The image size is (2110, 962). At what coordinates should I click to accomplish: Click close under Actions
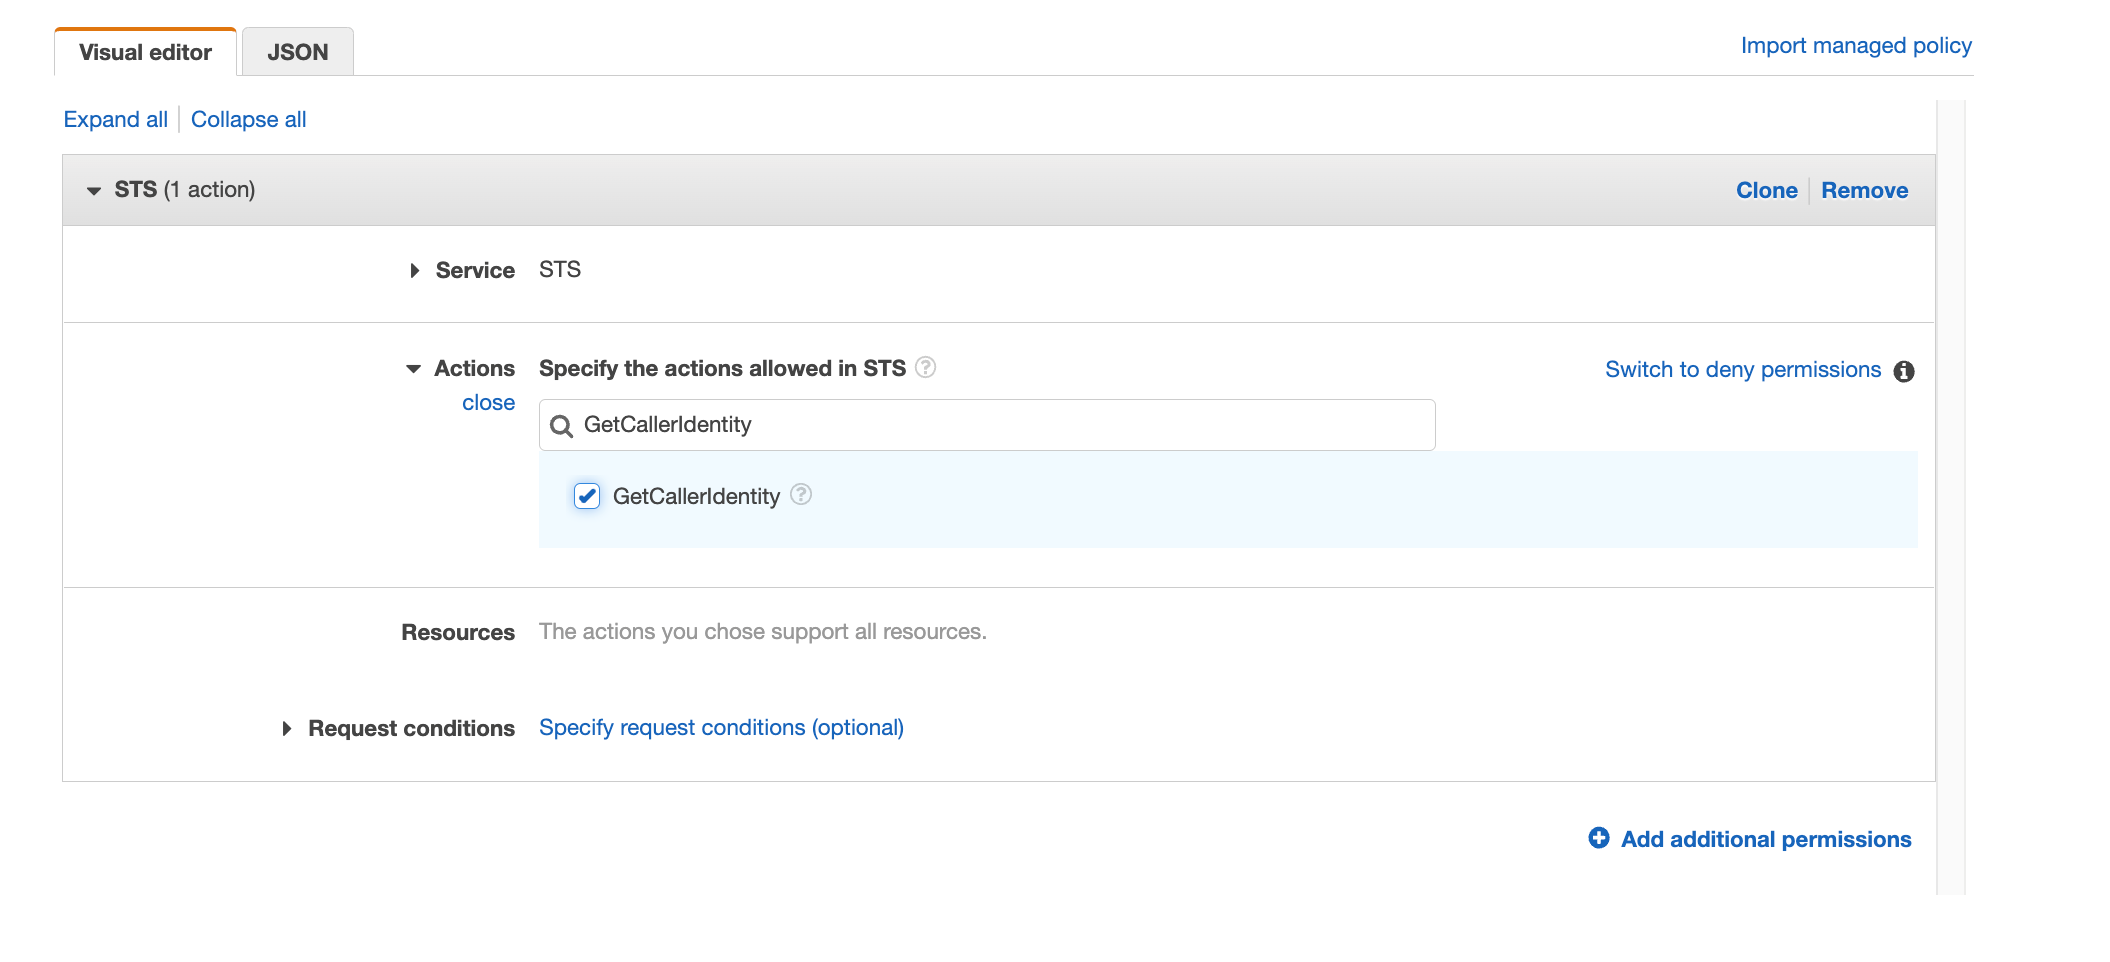click(x=489, y=402)
